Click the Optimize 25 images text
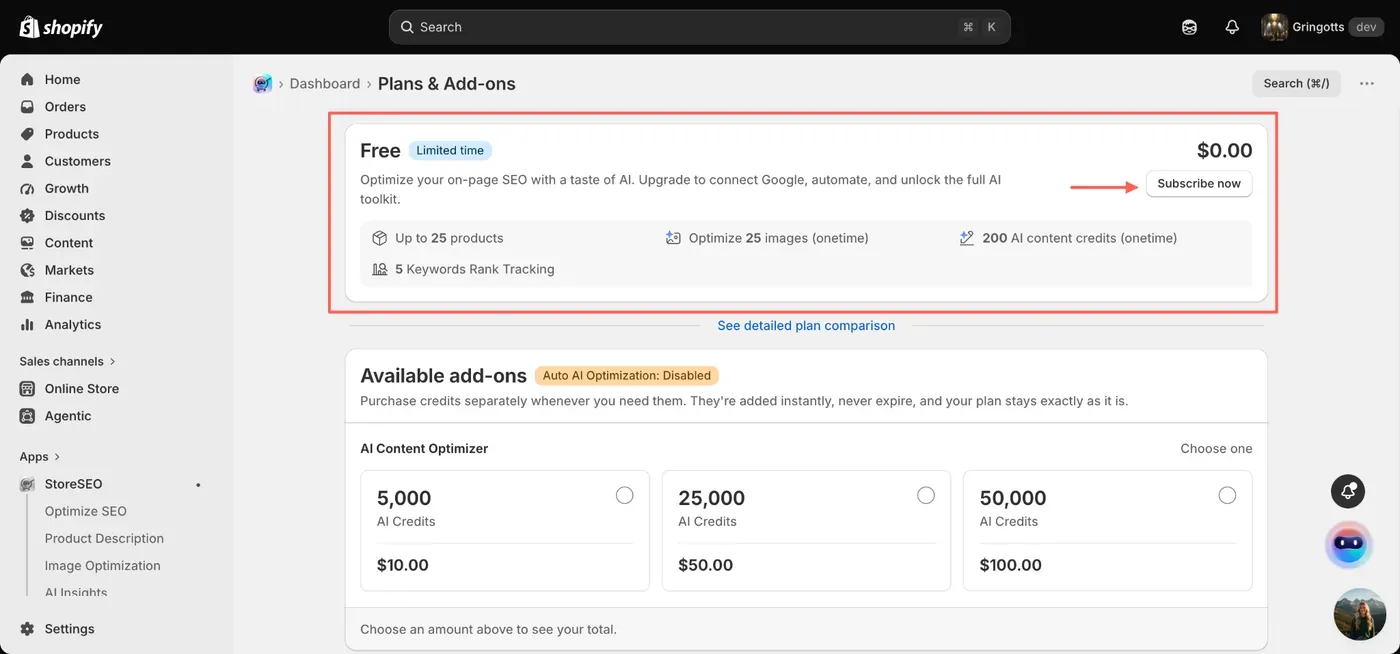Image resolution: width=1400 pixels, height=654 pixels. coord(778,238)
